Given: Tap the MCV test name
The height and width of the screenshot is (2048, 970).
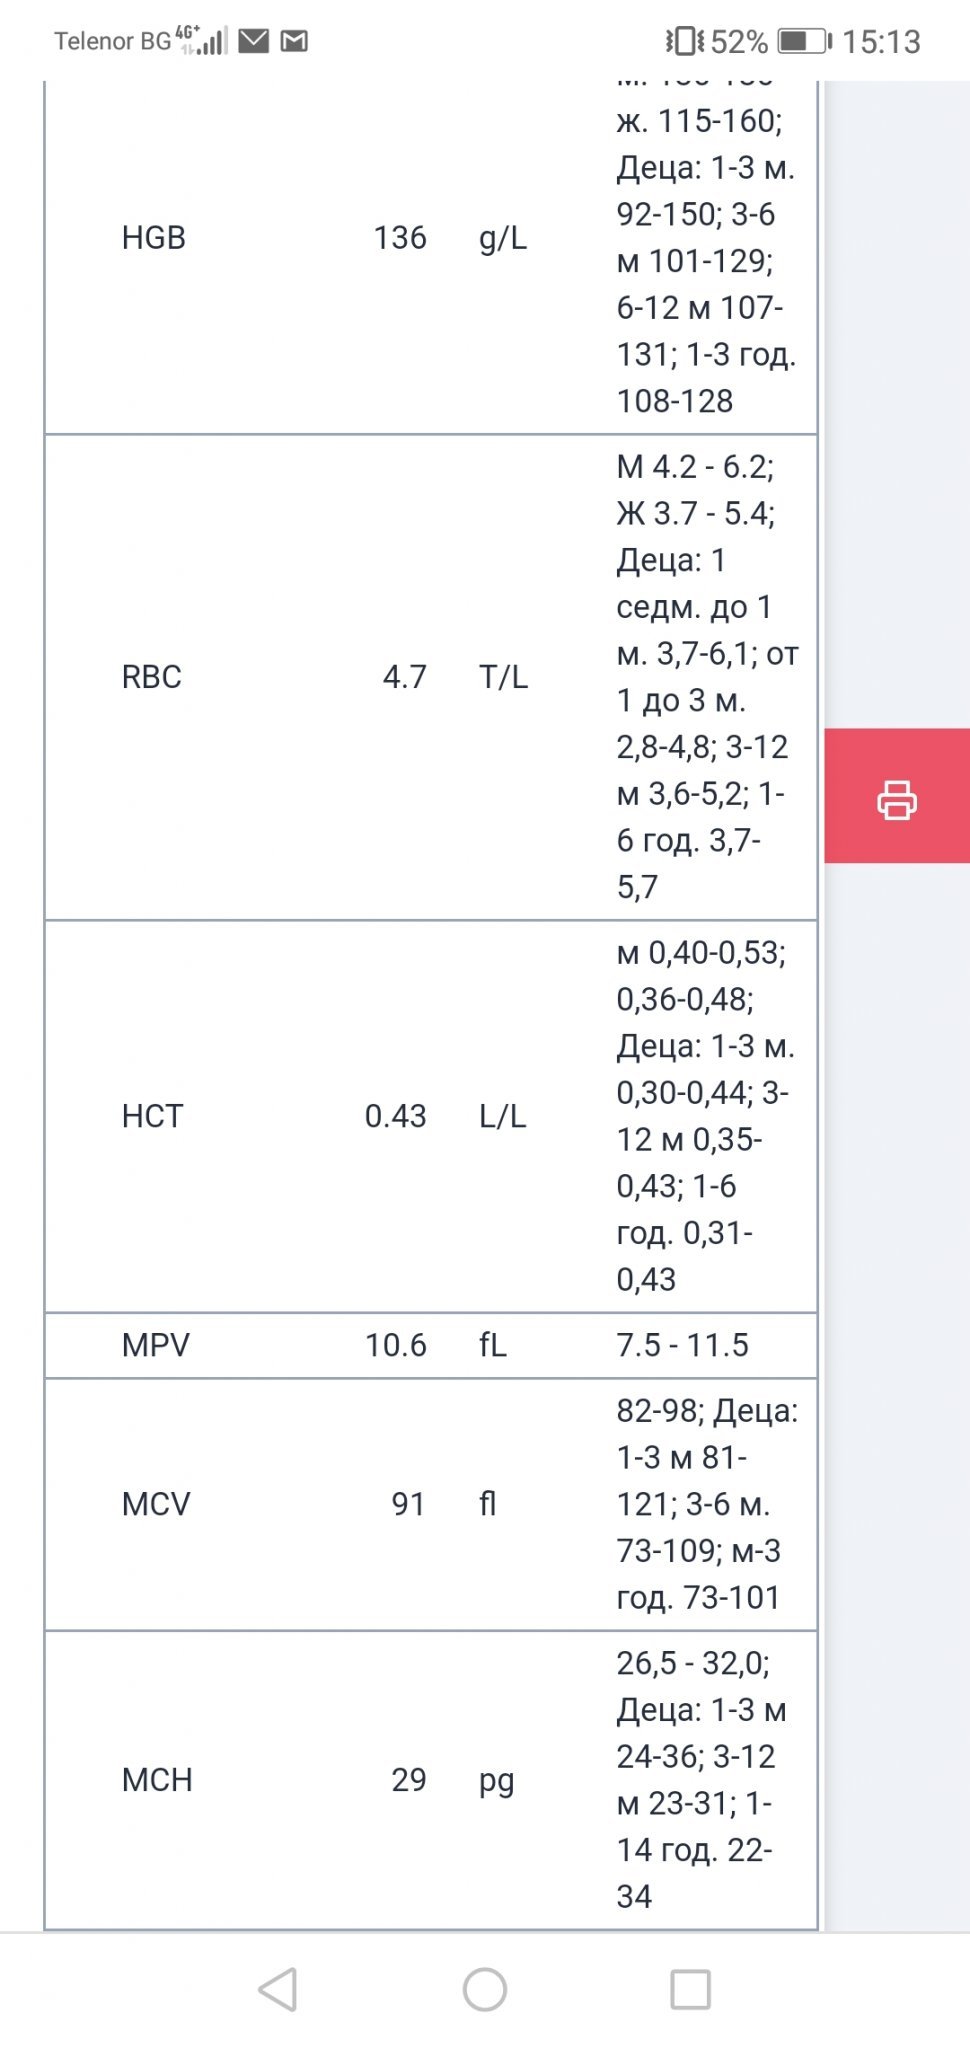Looking at the screenshot, I should point(156,1504).
